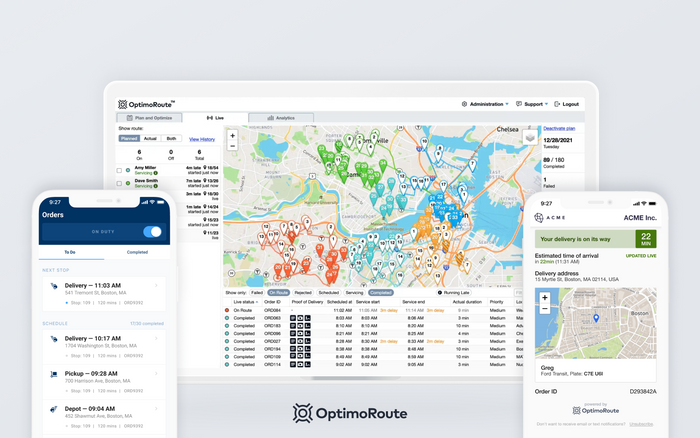The image size is (700, 438).
Task: Switch to the Completed tab on phone
Action: tap(137, 252)
